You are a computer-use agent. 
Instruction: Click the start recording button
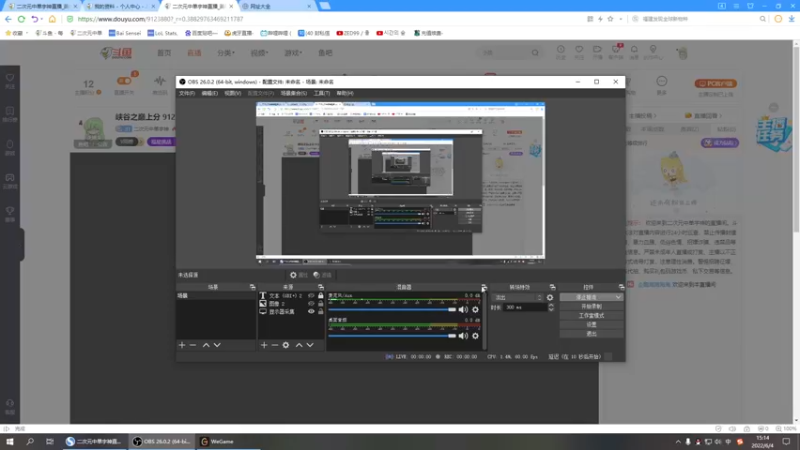pos(591,306)
